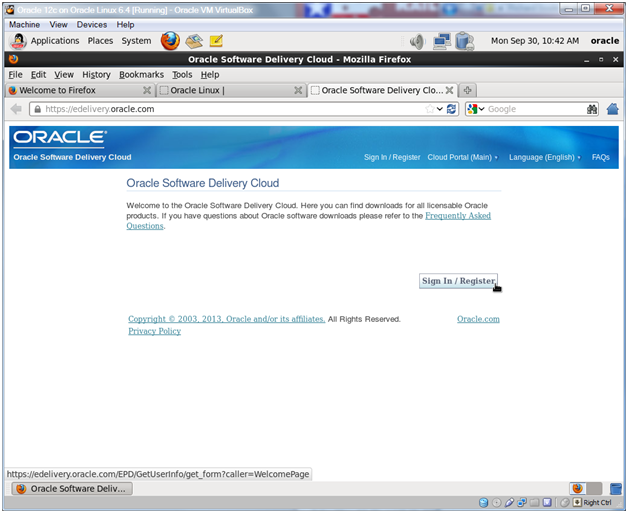
Task: Open the Language (English) dropdown
Action: tap(544, 157)
